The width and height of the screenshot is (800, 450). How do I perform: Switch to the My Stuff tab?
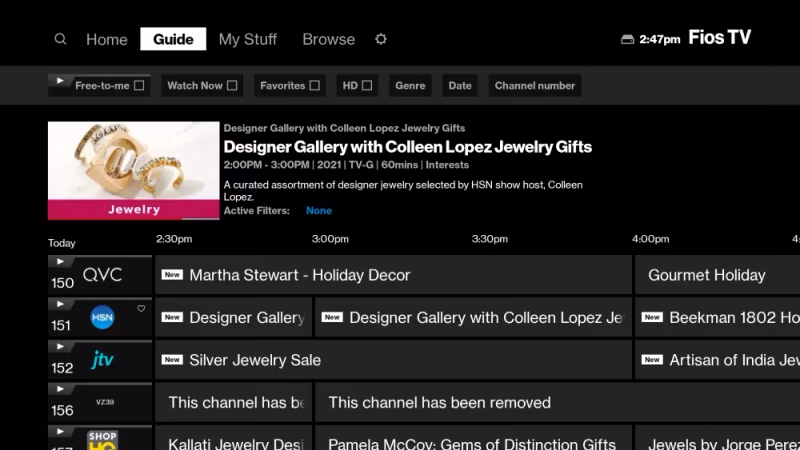coord(248,39)
